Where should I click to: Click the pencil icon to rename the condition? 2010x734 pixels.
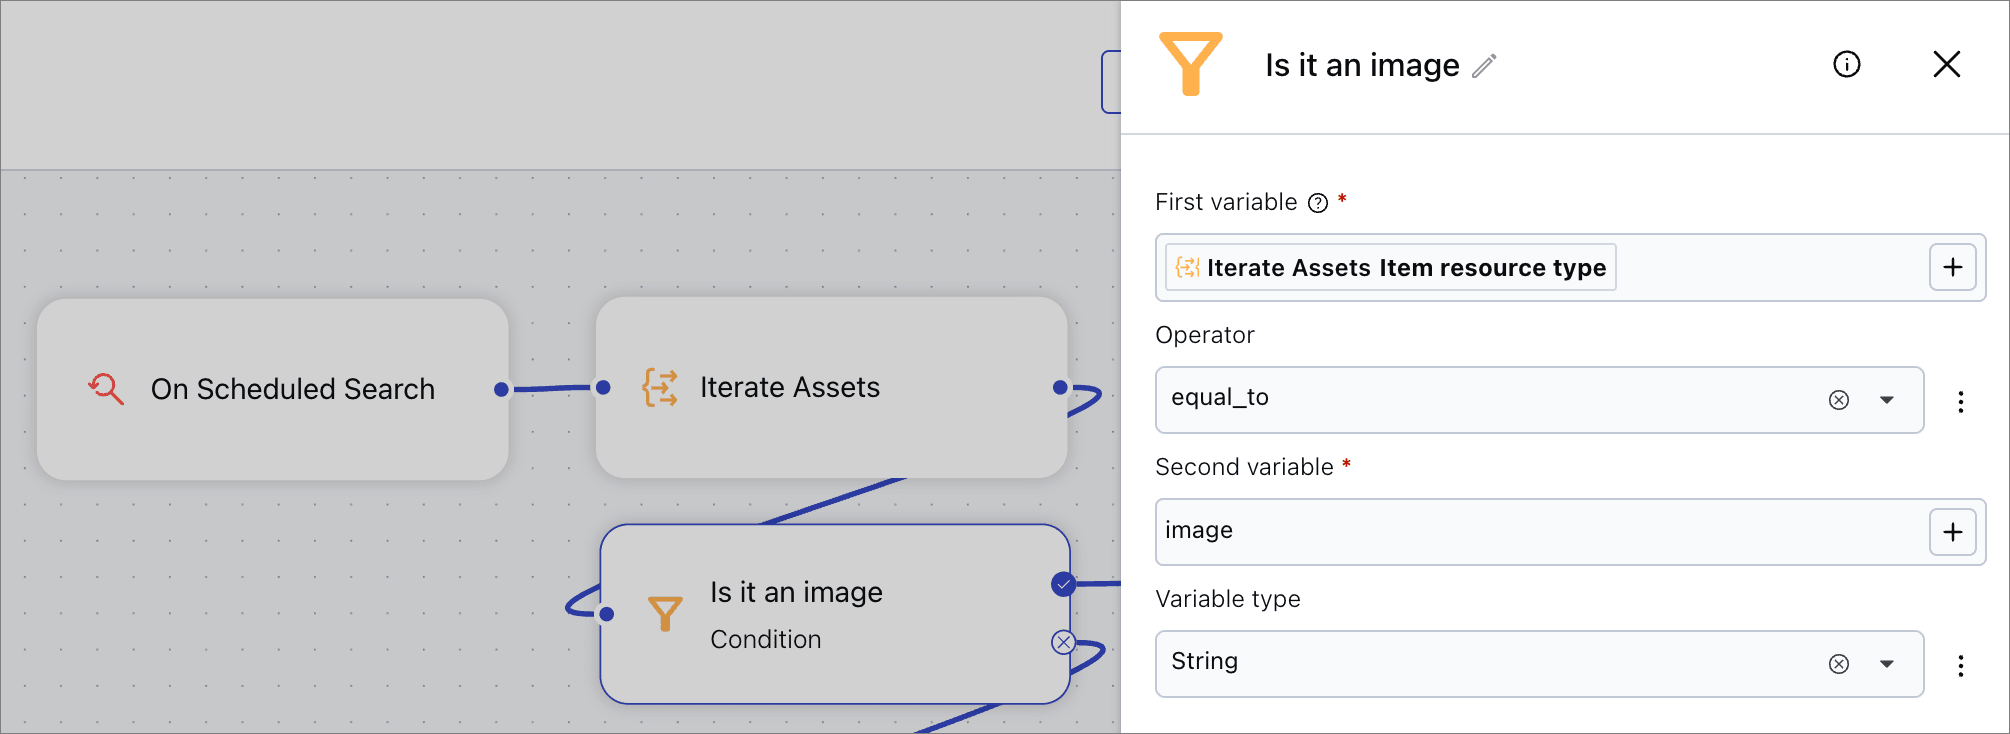(x=1485, y=66)
